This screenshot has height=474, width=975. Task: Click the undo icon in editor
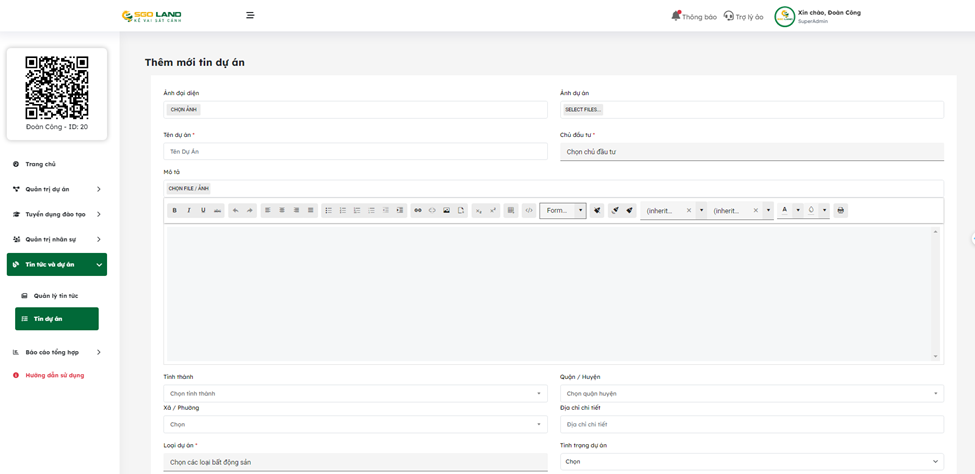pos(236,211)
